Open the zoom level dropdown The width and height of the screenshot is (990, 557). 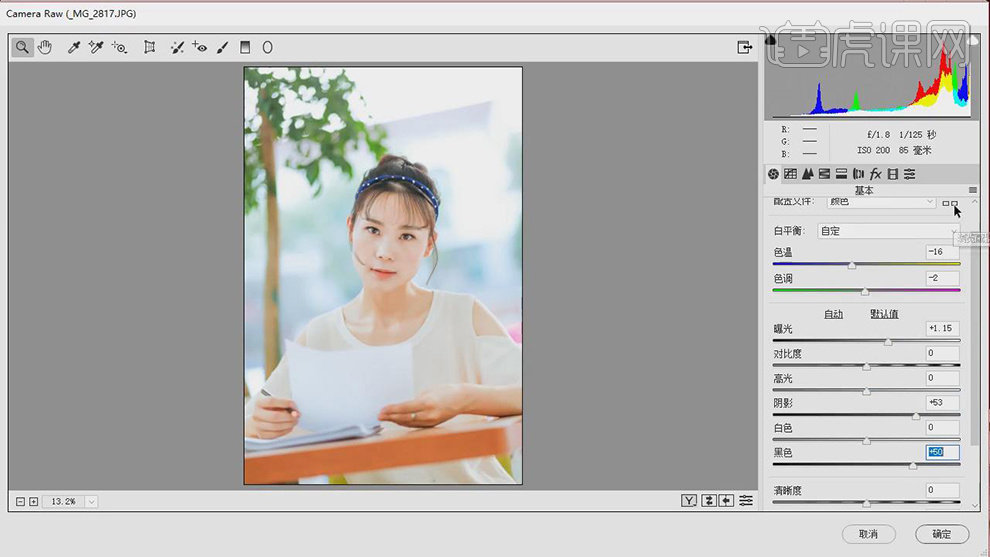(92, 501)
